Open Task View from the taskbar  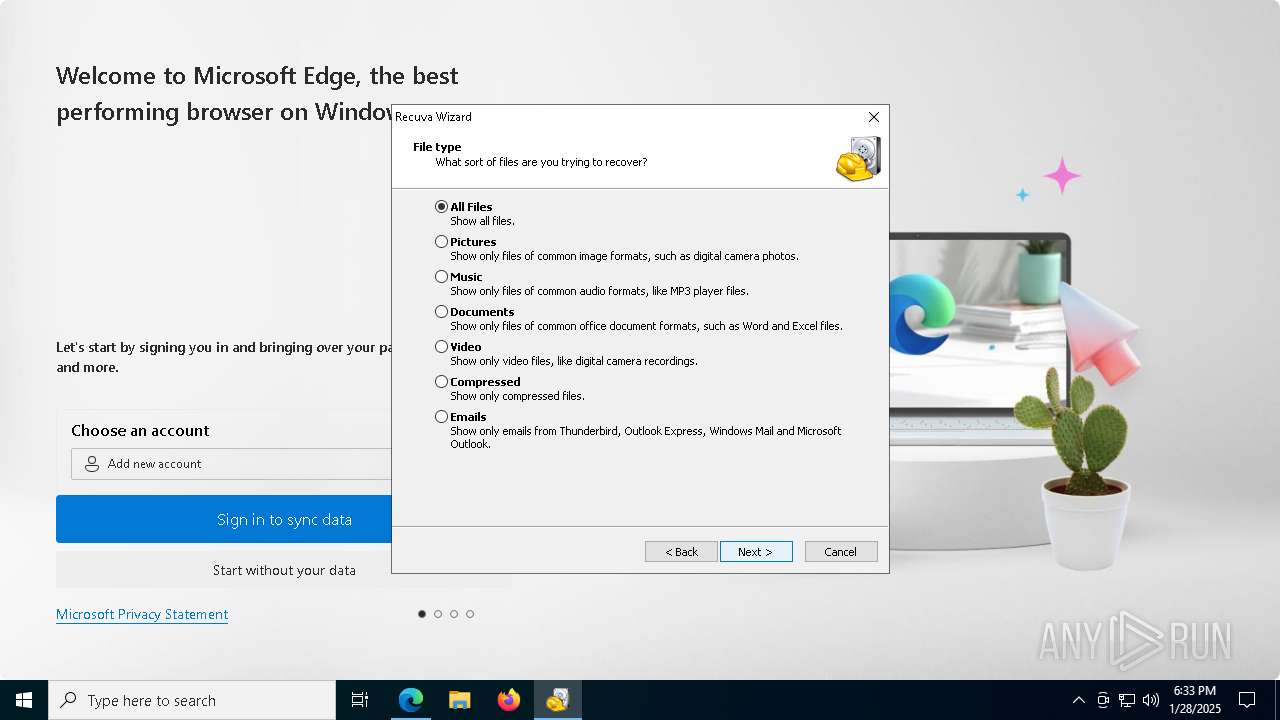pyautogui.click(x=360, y=700)
